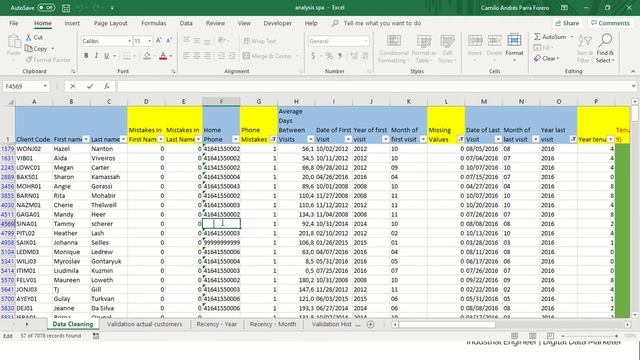This screenshot has height=360, width=640.
Task: Click the zoom slider in status bar
Action: coord(590,336)
